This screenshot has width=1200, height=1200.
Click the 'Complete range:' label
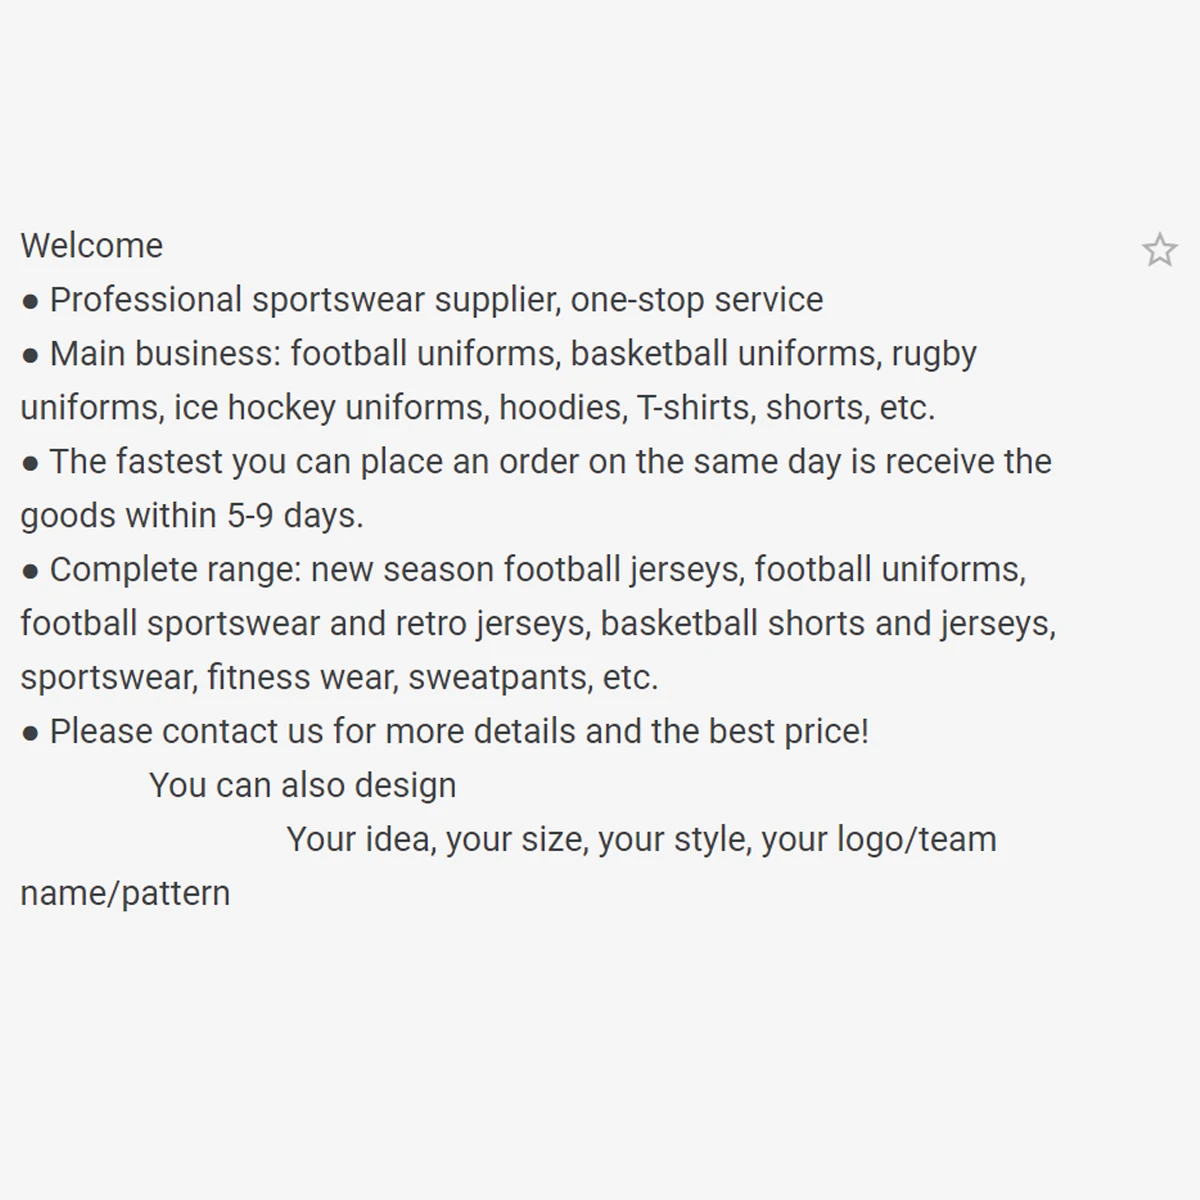coord(175,570)
